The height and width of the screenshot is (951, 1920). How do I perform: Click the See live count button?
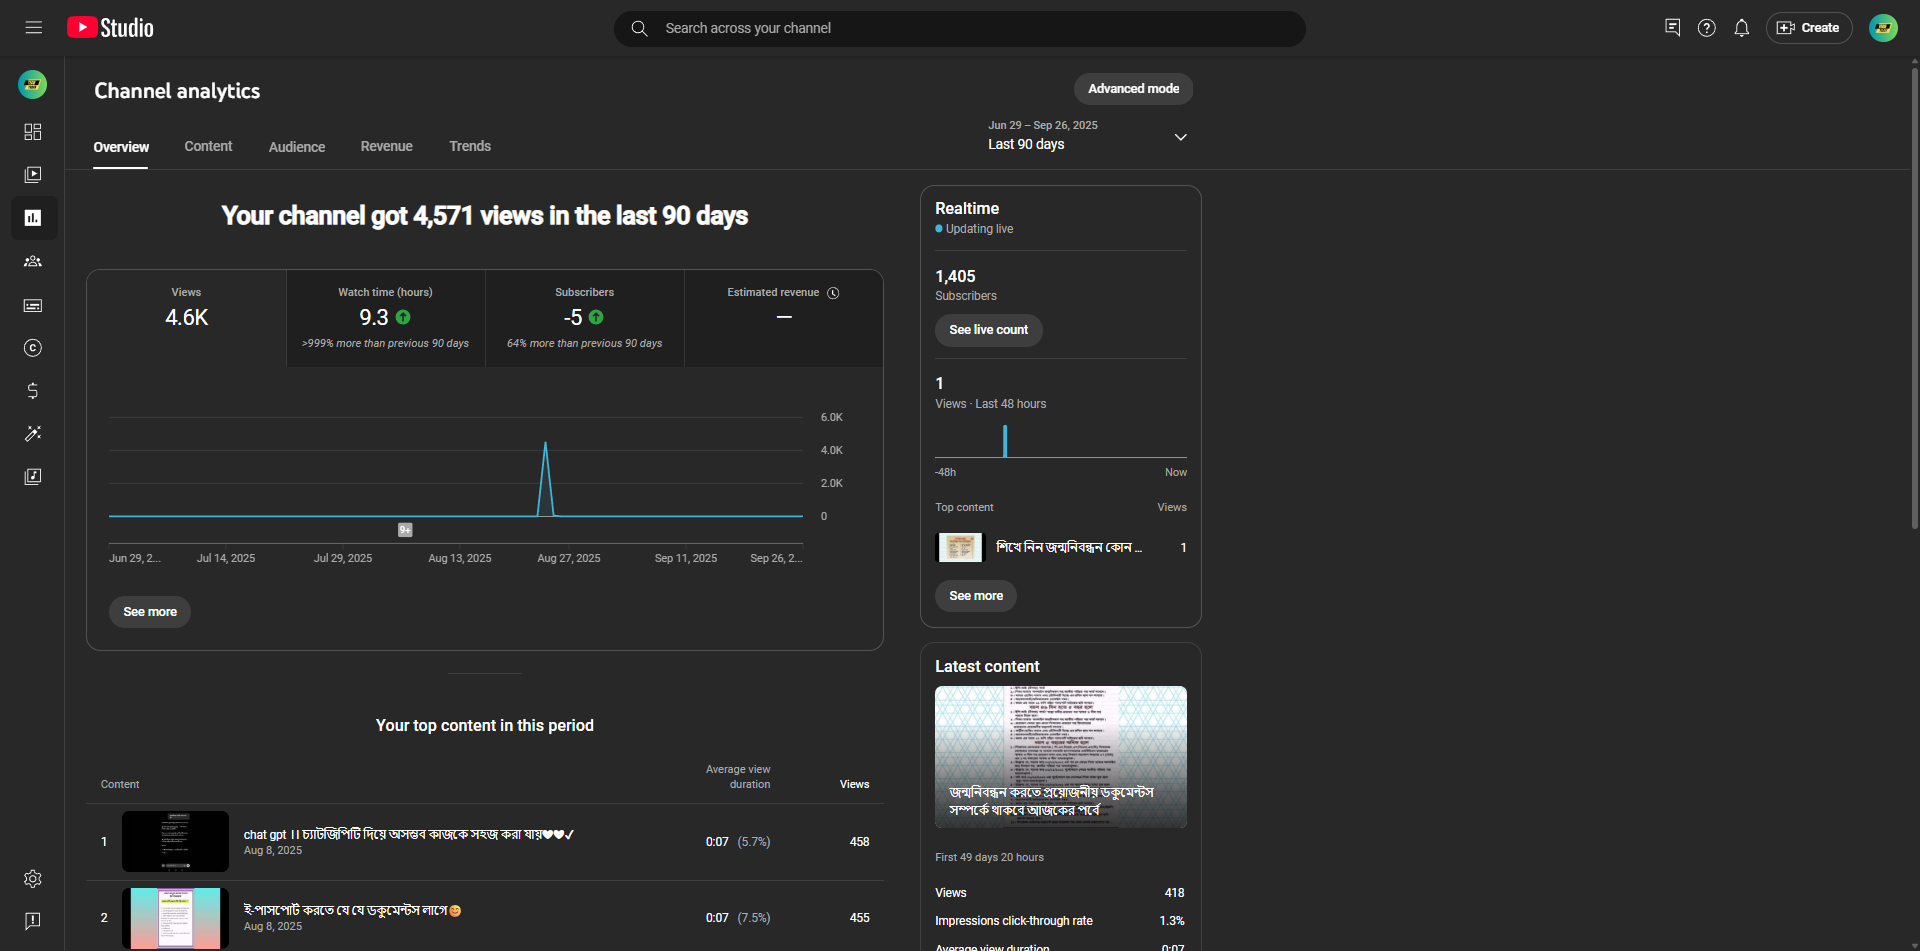[988, 330]
